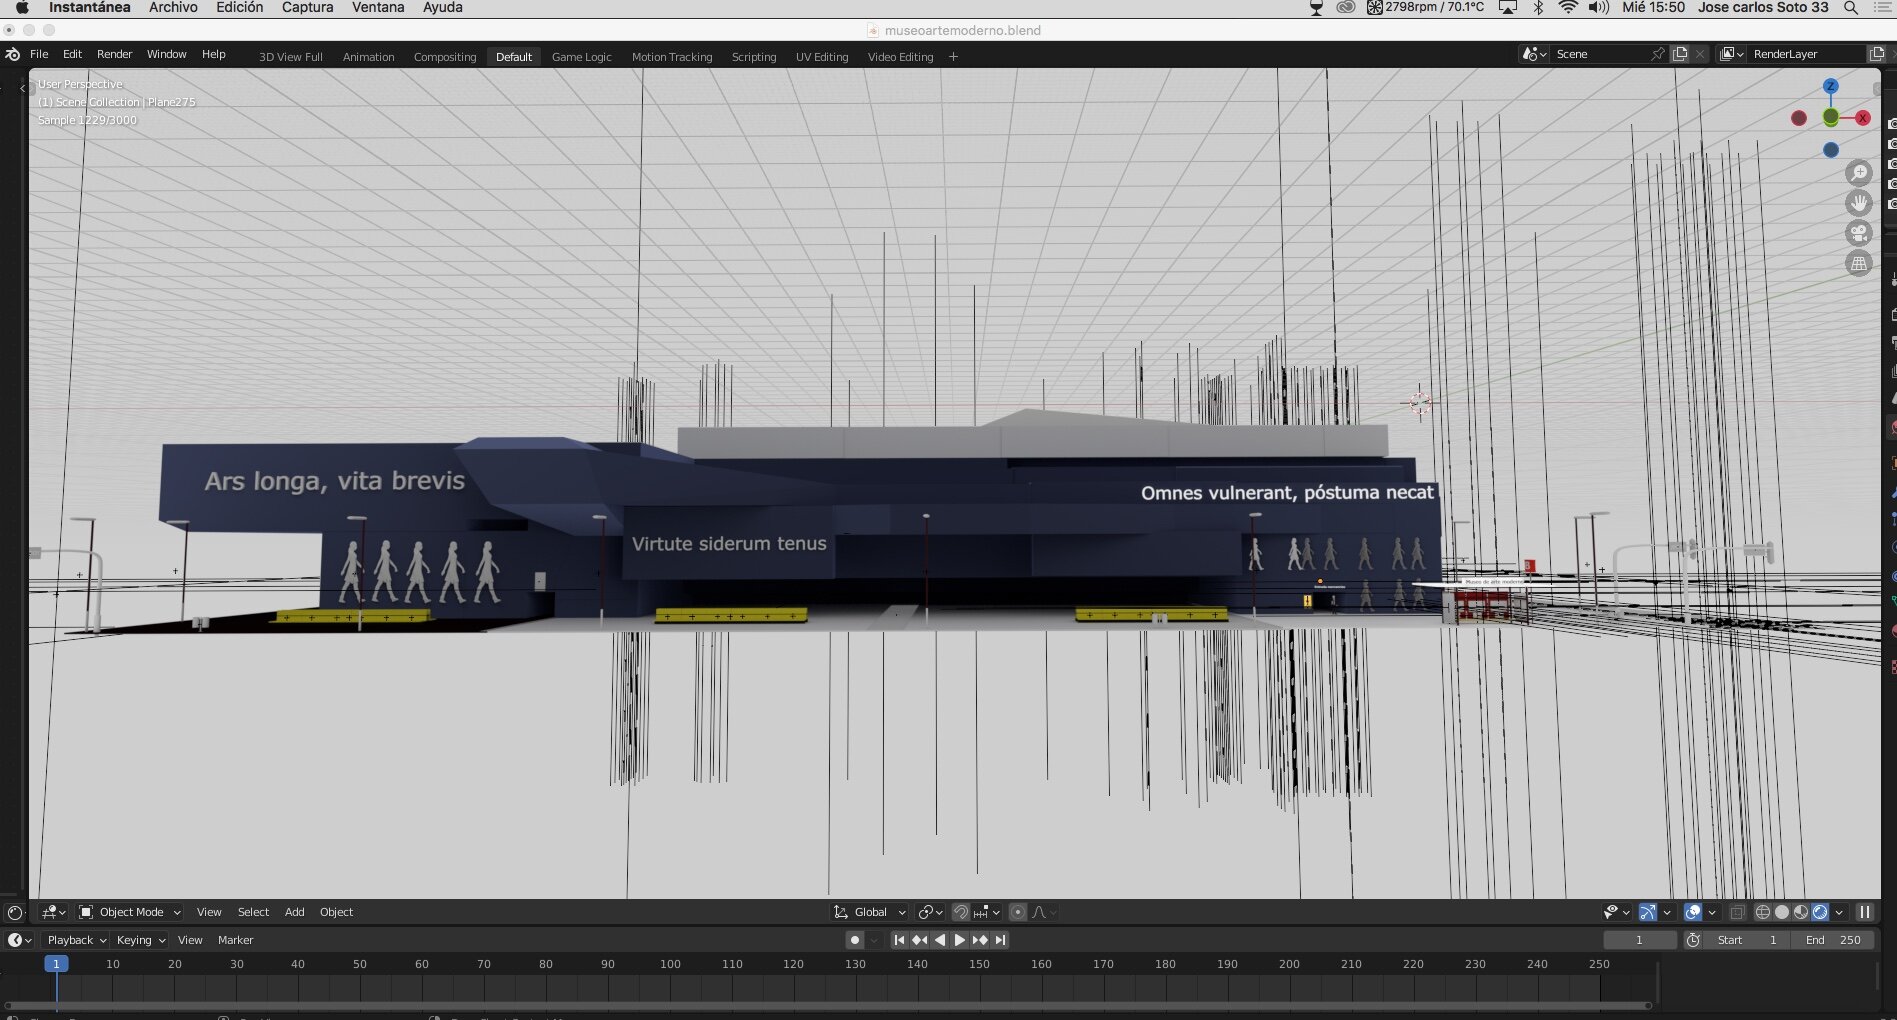Click the hand pan view gizmo

pyautogui.click(x=1859, y=203)
